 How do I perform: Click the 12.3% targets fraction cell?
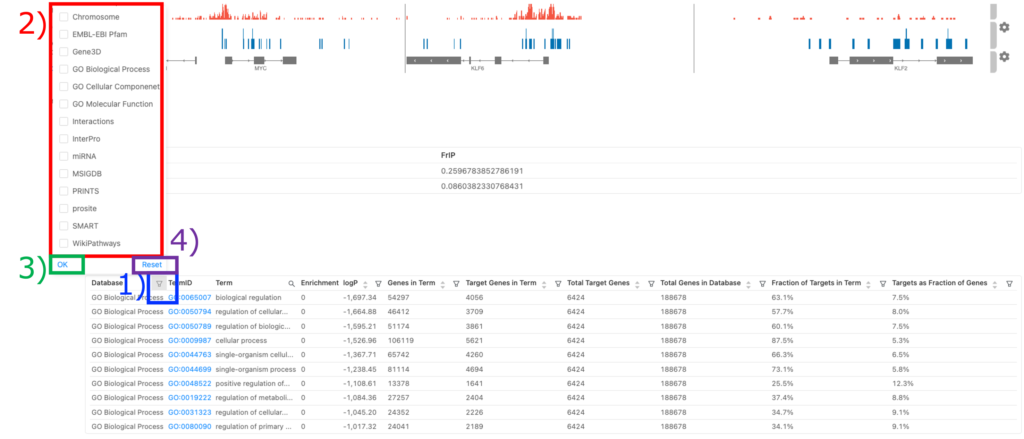pyautogui.click(x=903, y=383)
